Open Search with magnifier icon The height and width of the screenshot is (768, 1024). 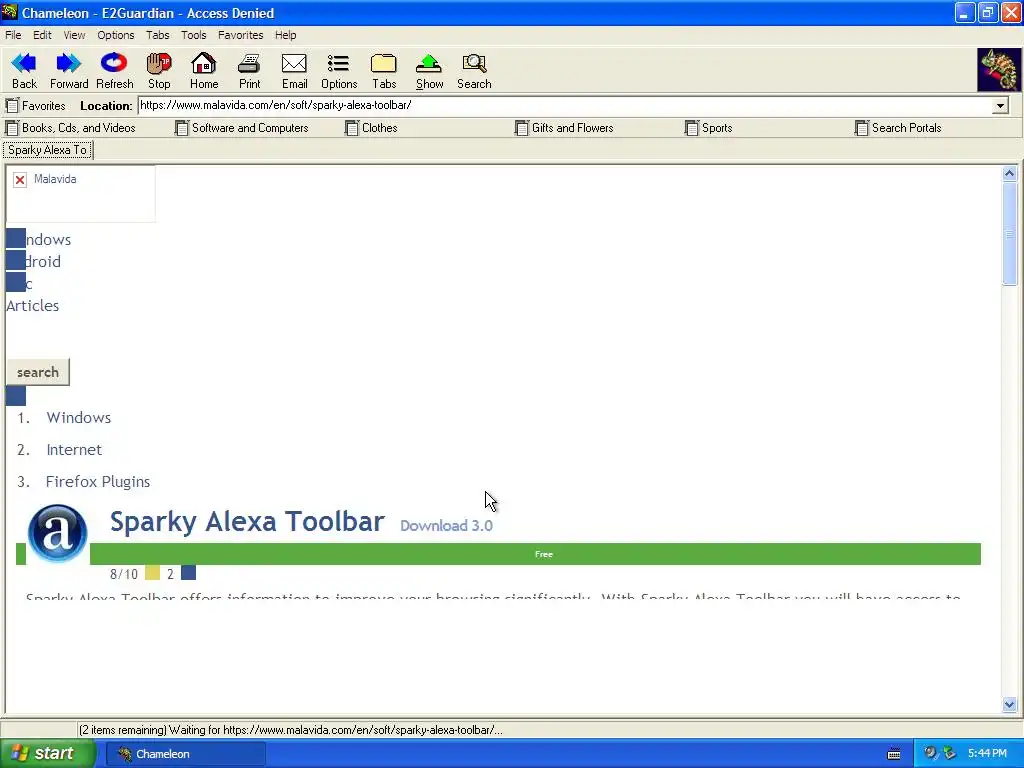click(474, 71)
